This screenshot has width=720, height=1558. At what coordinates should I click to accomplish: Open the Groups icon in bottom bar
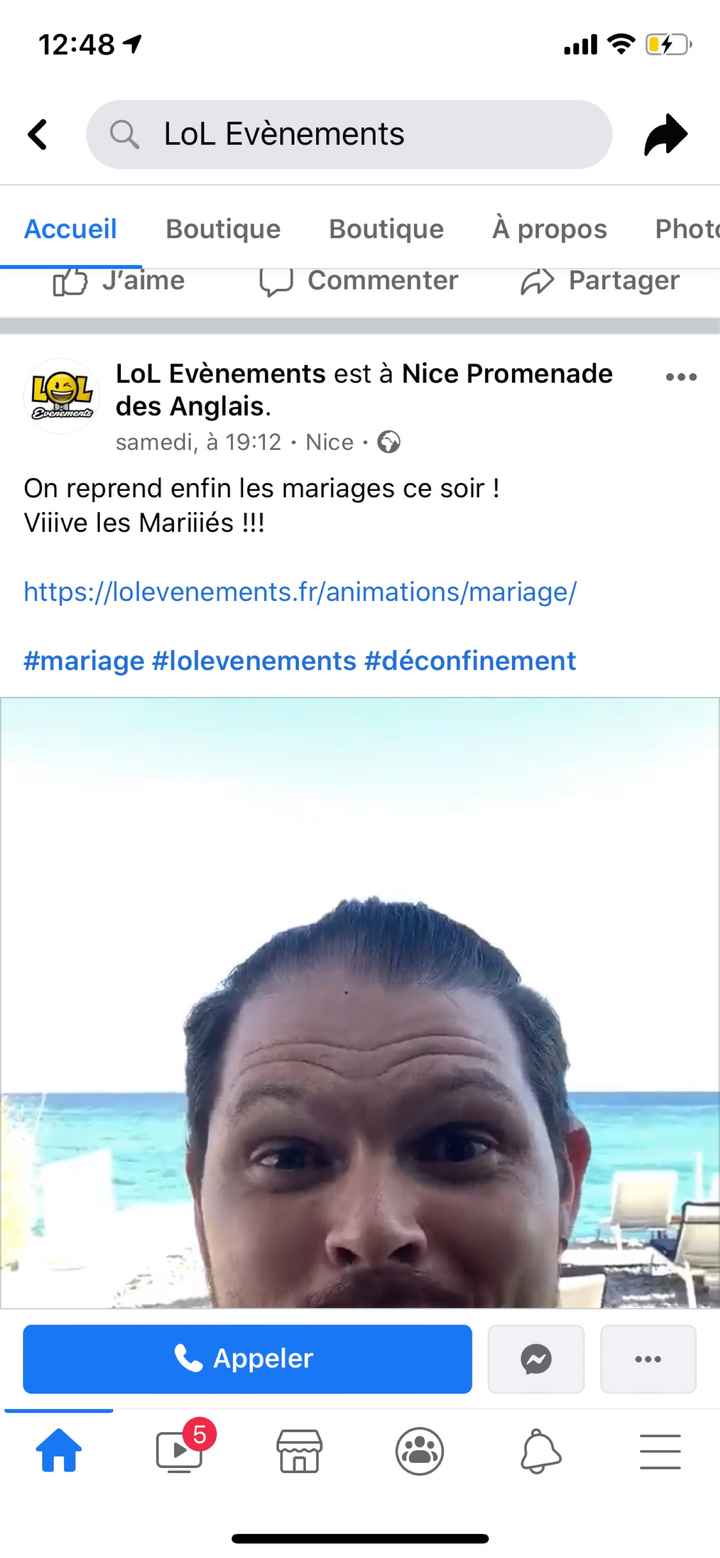(420, 1450)
